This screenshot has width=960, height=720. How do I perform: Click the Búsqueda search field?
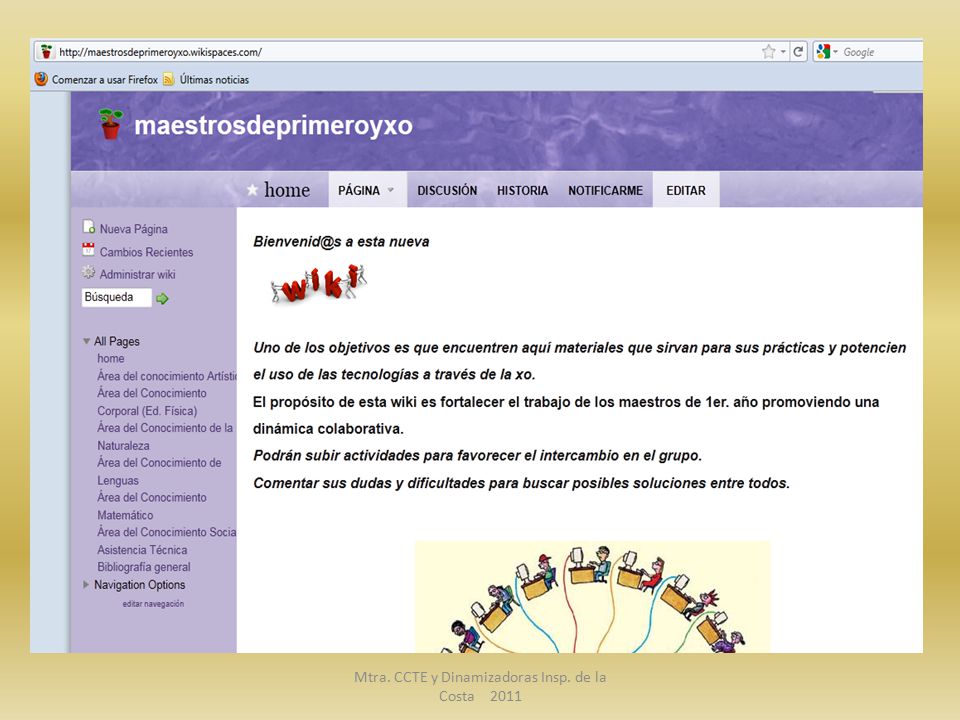click(116, 297)
